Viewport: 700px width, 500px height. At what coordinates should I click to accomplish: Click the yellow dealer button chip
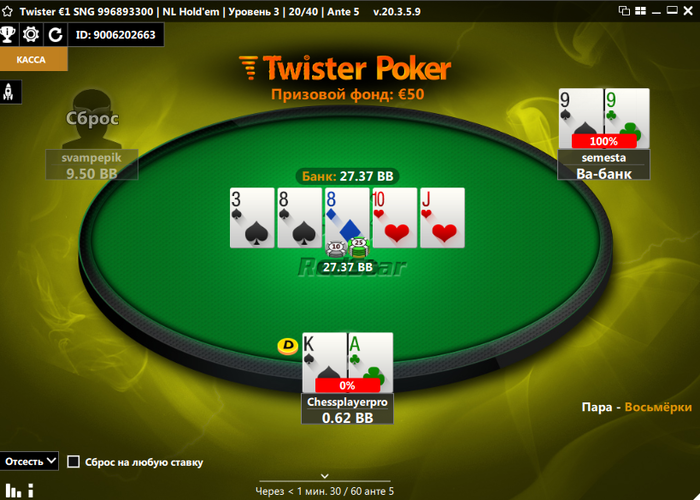coord(288,346)
